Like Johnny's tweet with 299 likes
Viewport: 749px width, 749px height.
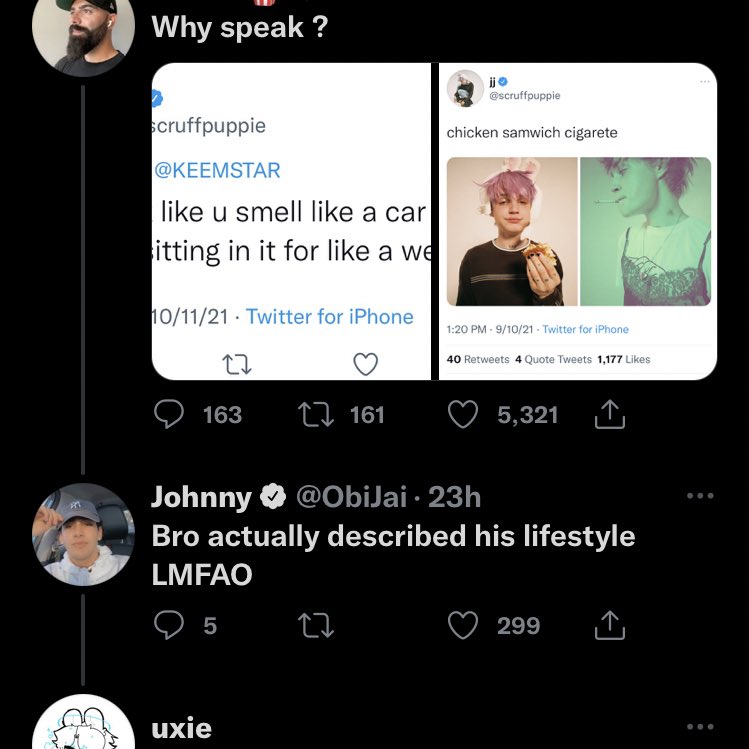pyautogui.click(x=462, y=626)
